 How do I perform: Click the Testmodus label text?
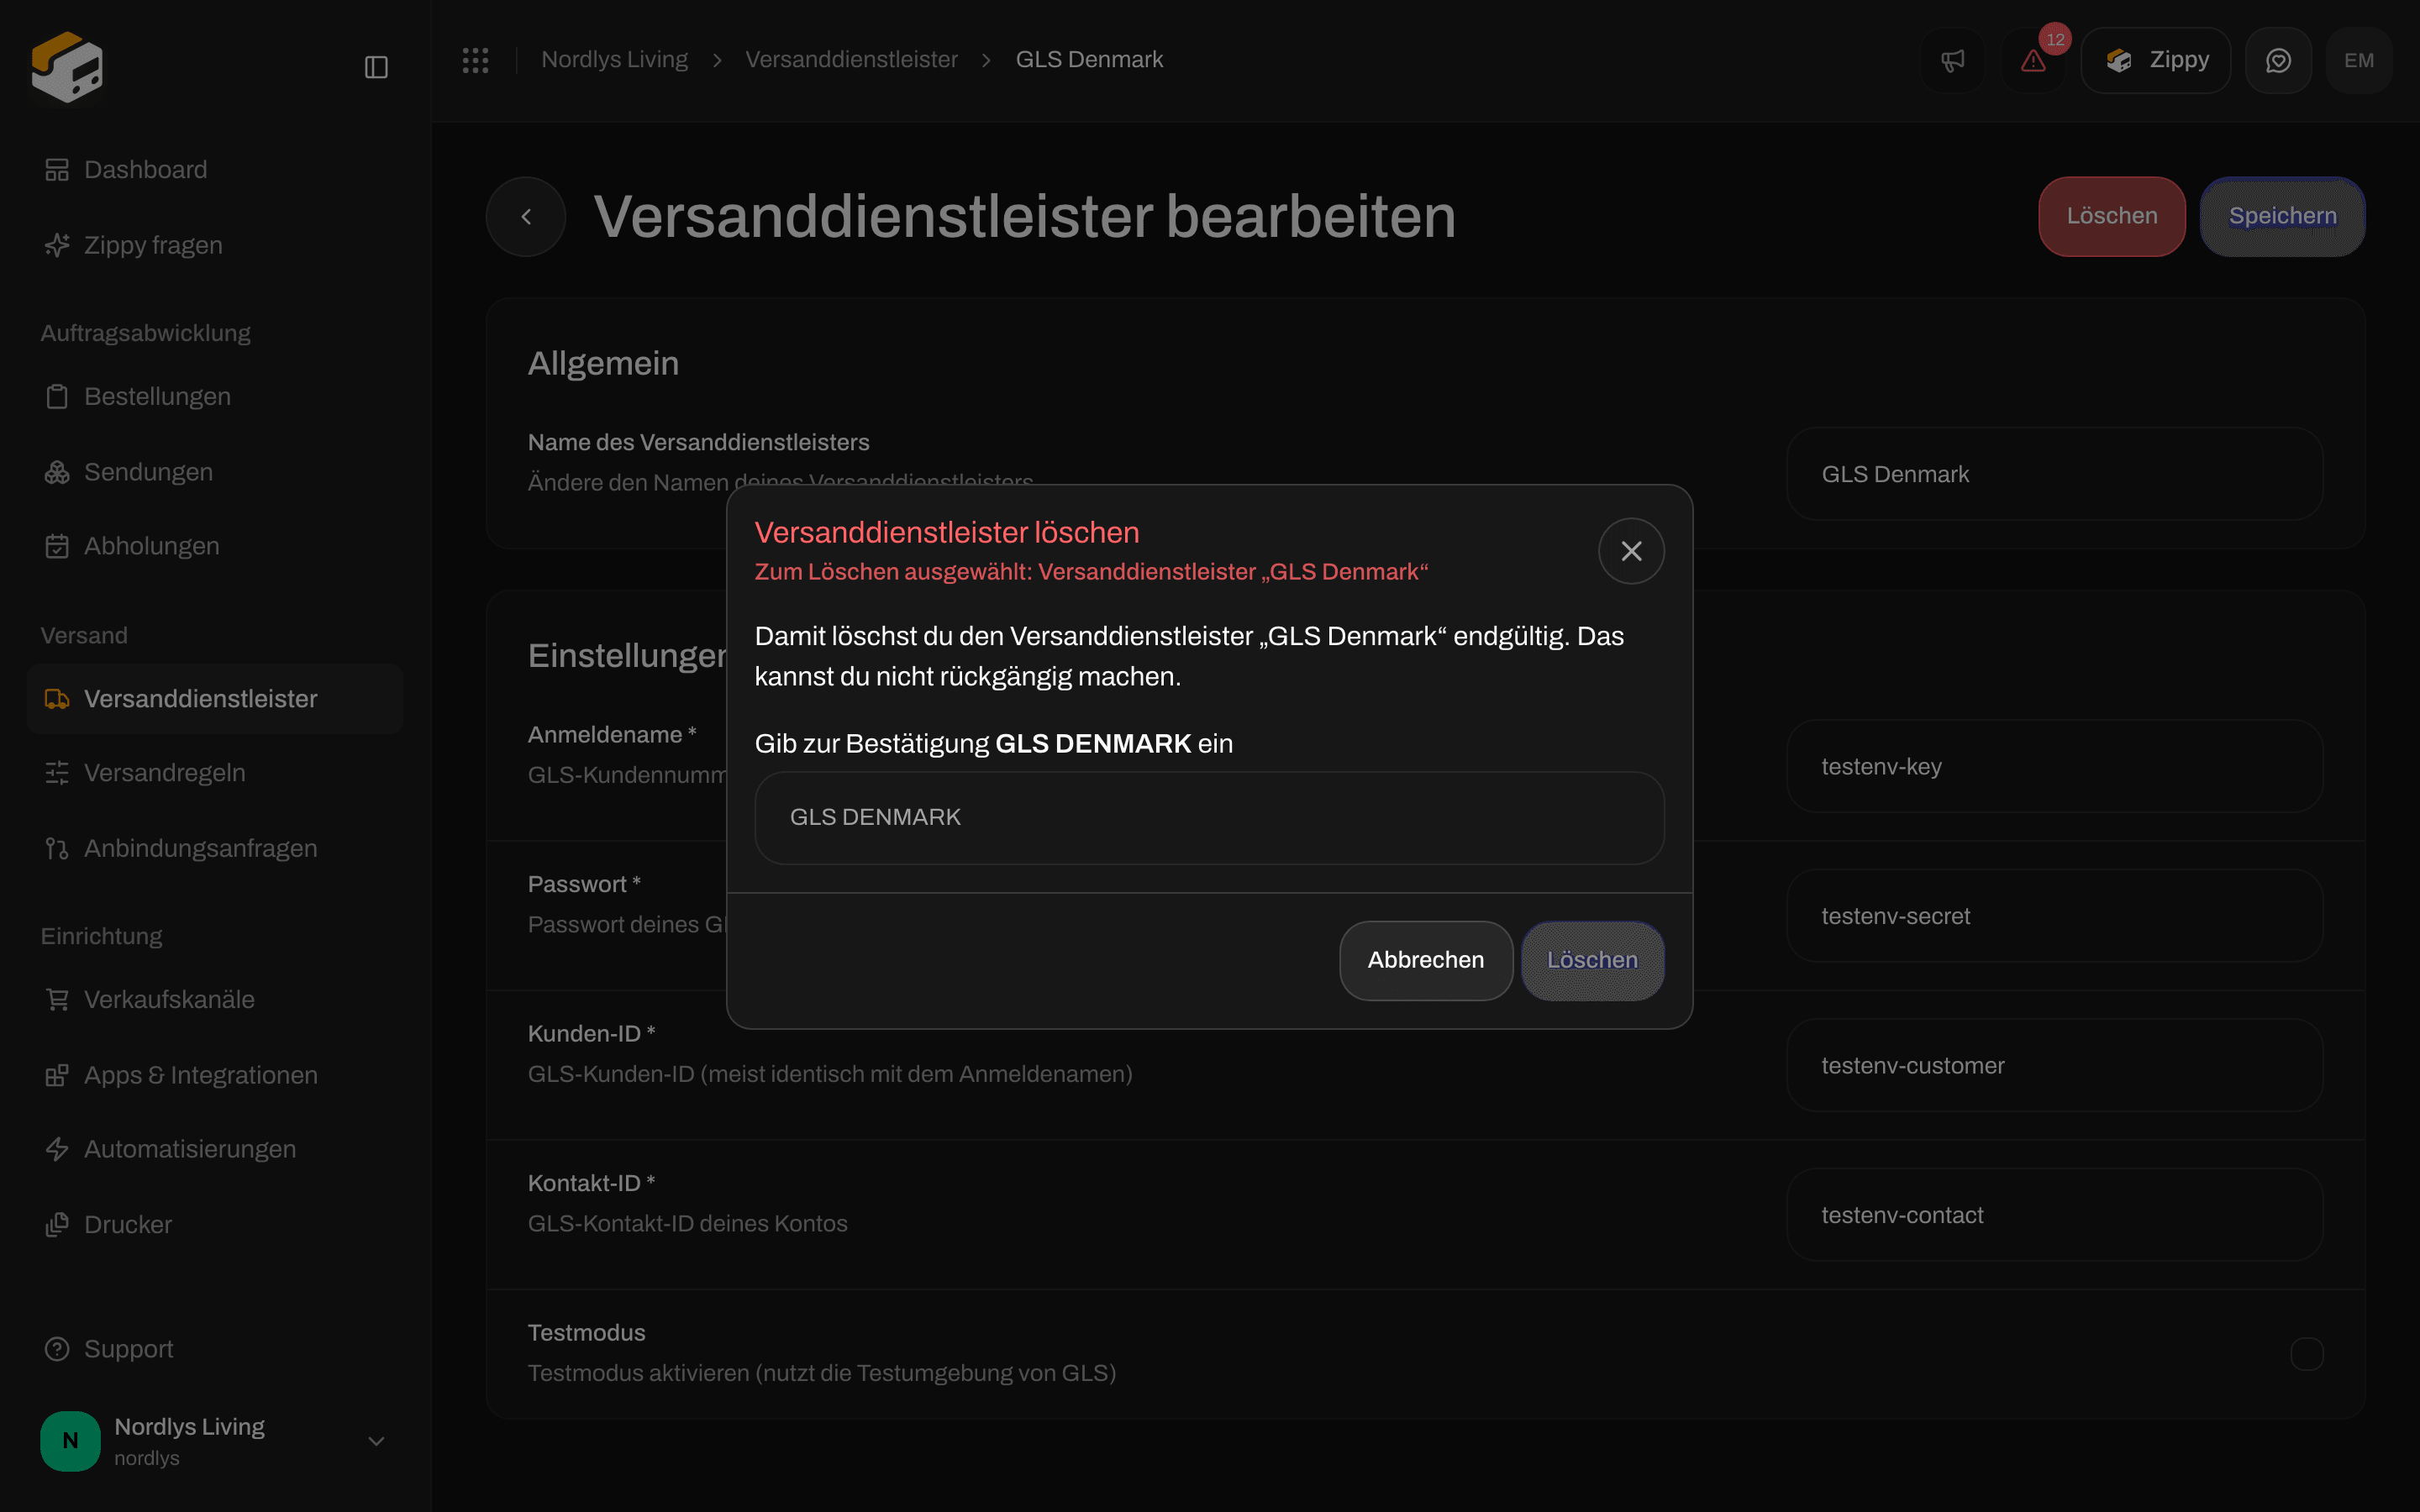[586, 1333]
